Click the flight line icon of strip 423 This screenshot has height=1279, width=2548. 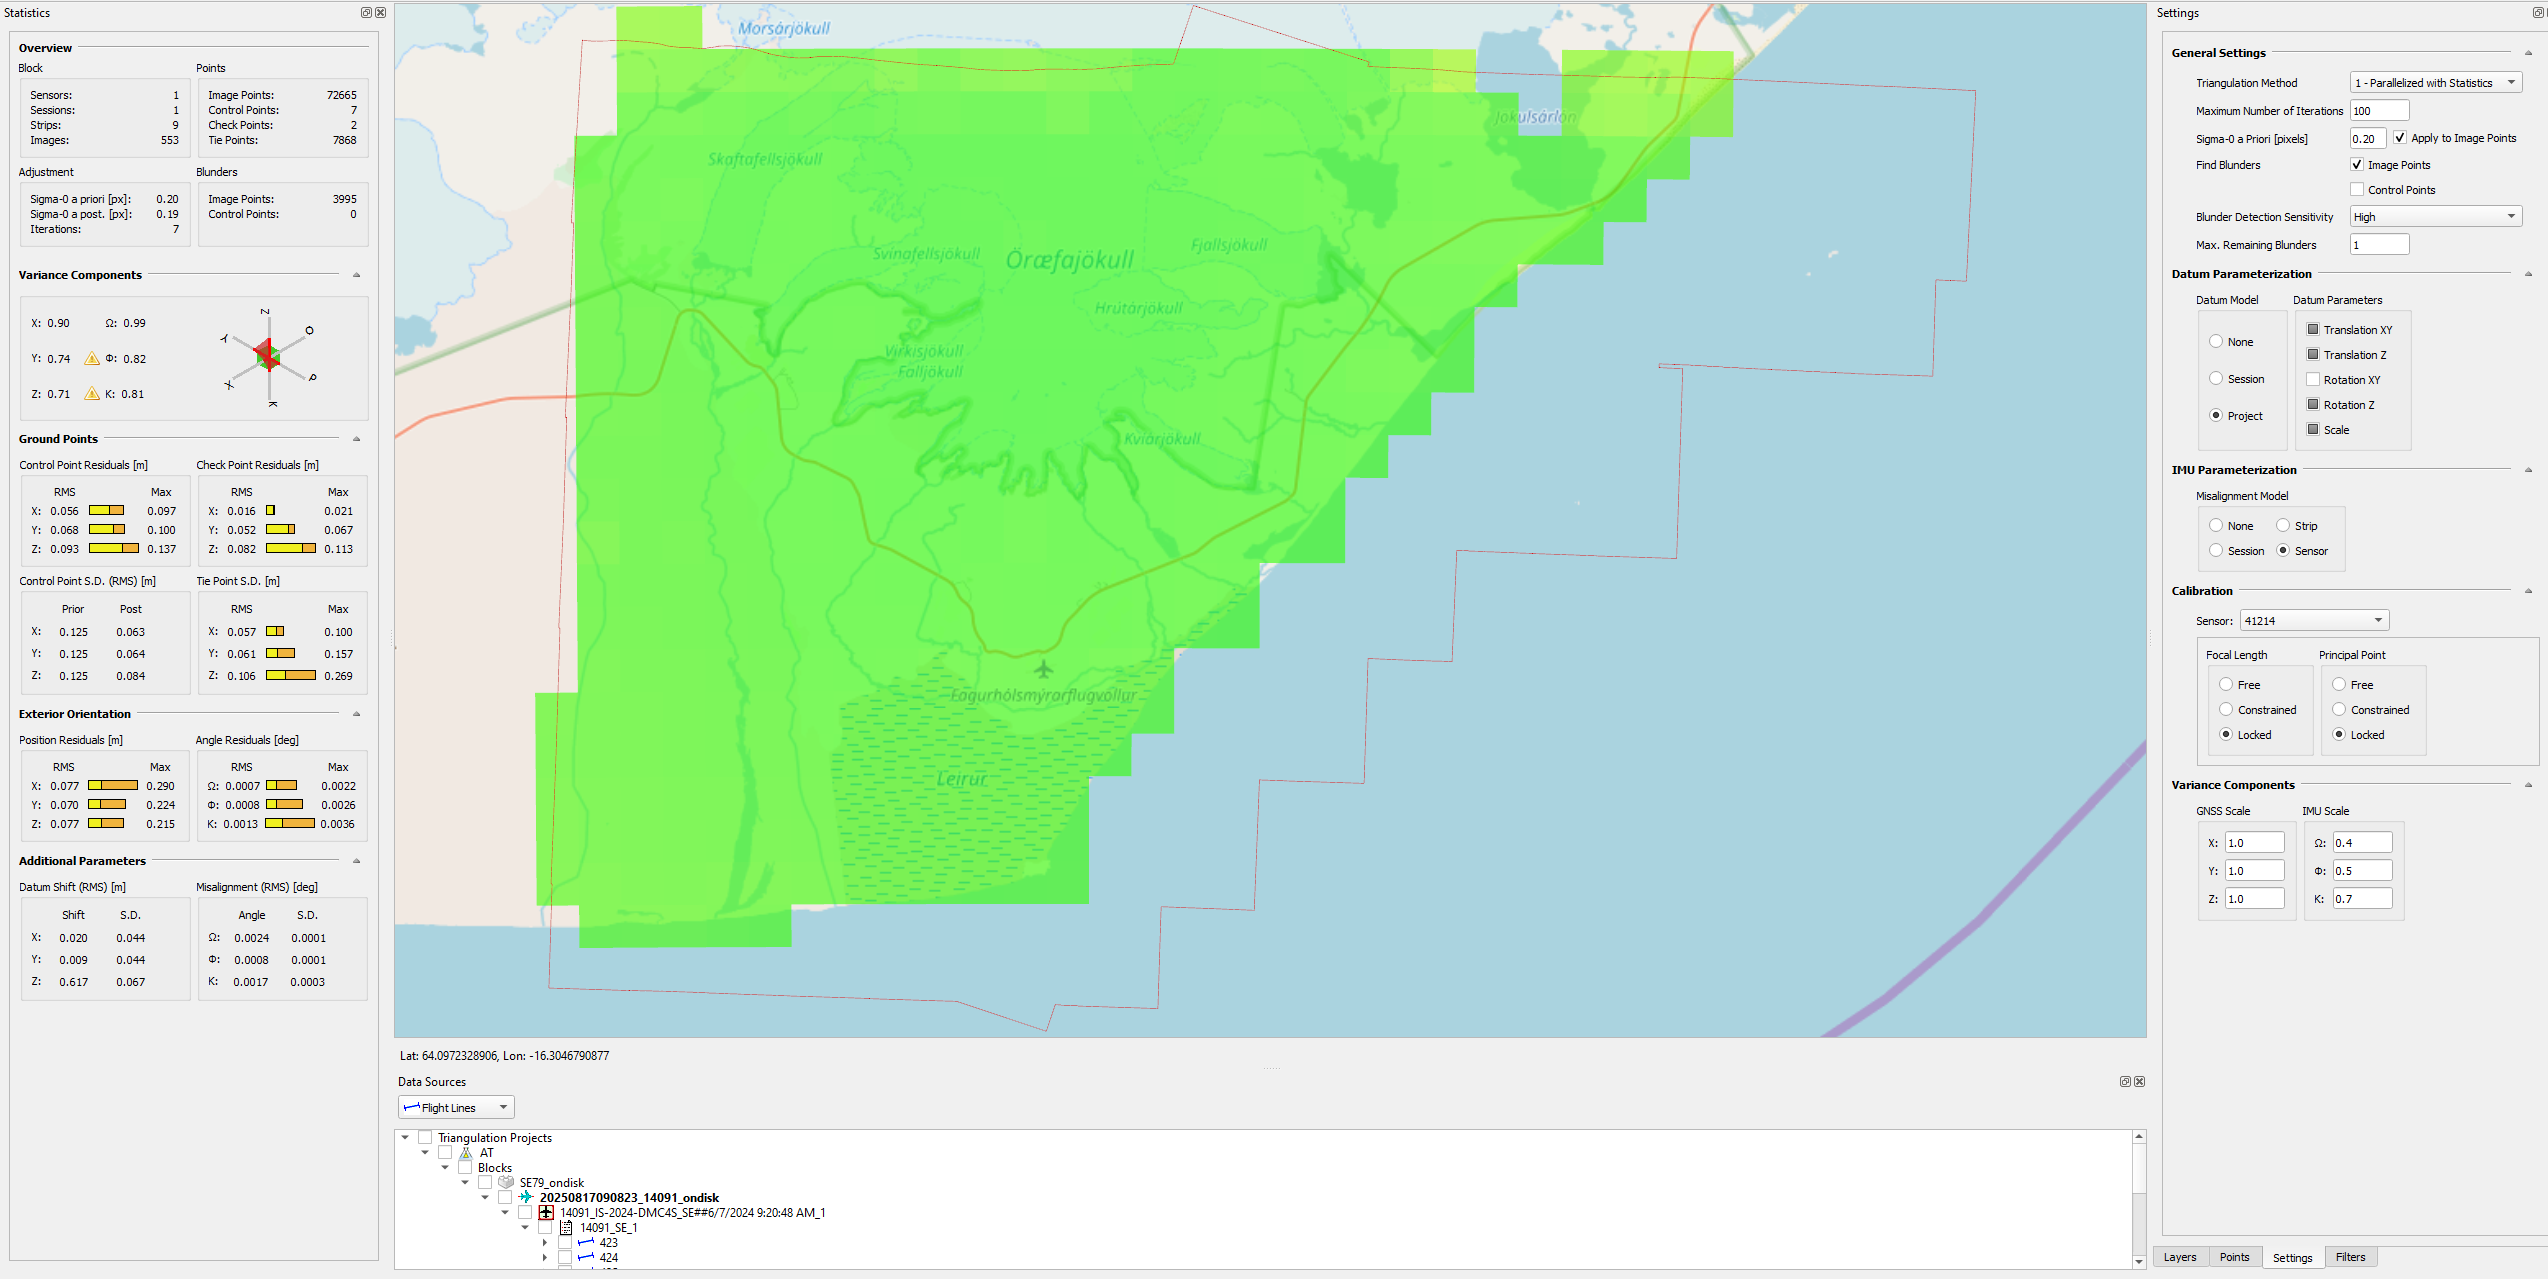coord(586,1243)
